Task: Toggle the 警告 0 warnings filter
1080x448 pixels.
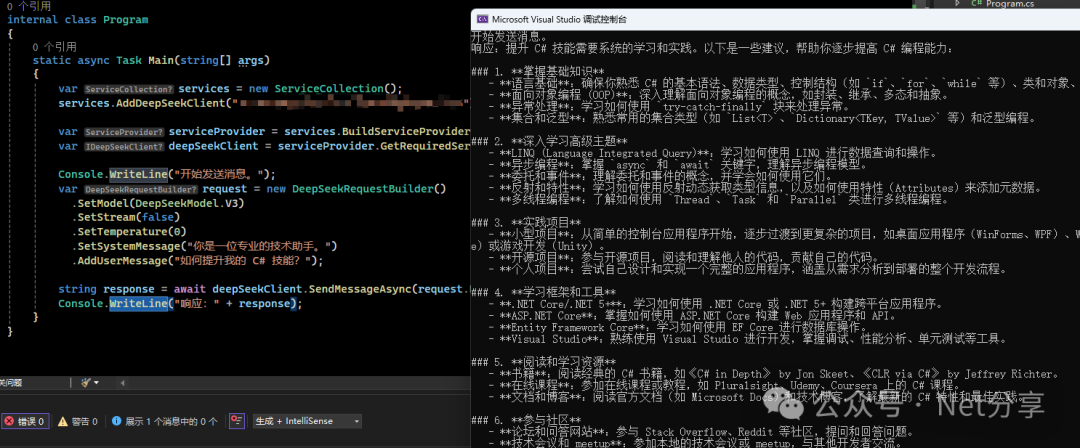Action: pyautogui.click(x=78, y=421)
